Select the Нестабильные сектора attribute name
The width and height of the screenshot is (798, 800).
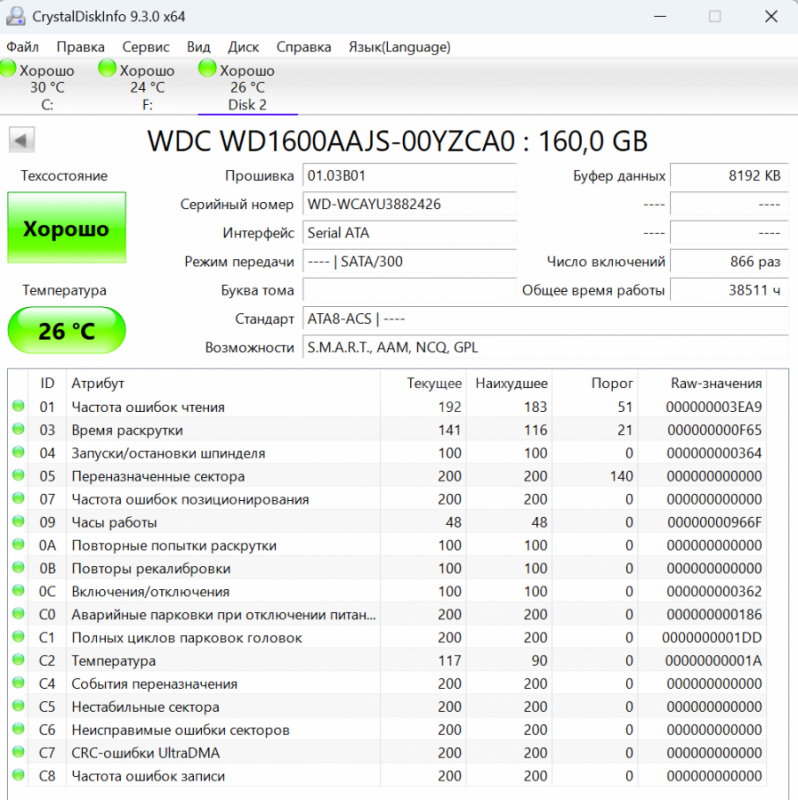[145, 707]
